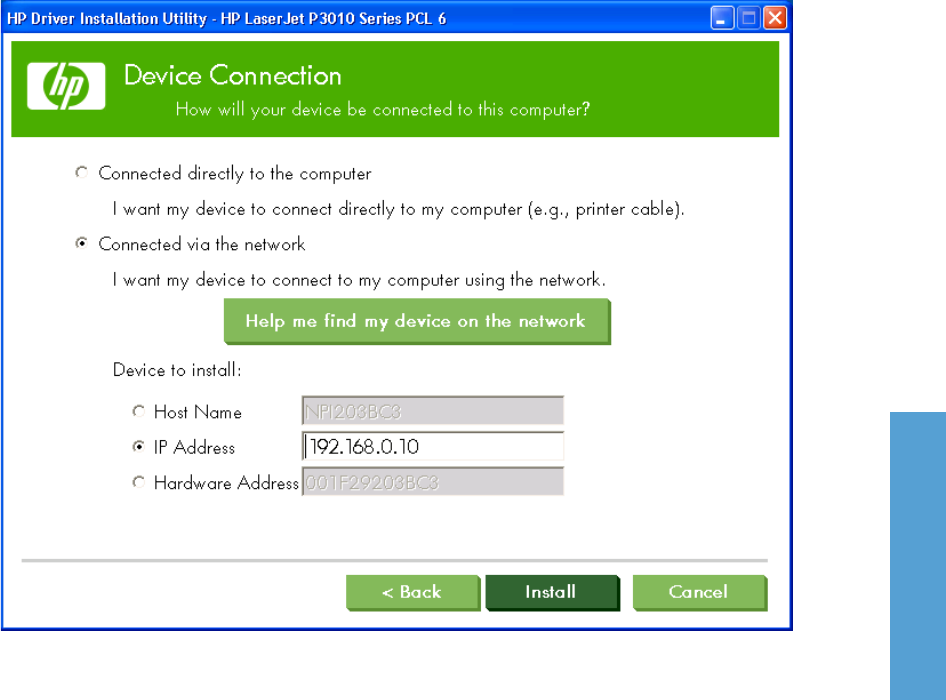Click the window title bar text
The image size is (946, 700).
(x=226, y=19)
